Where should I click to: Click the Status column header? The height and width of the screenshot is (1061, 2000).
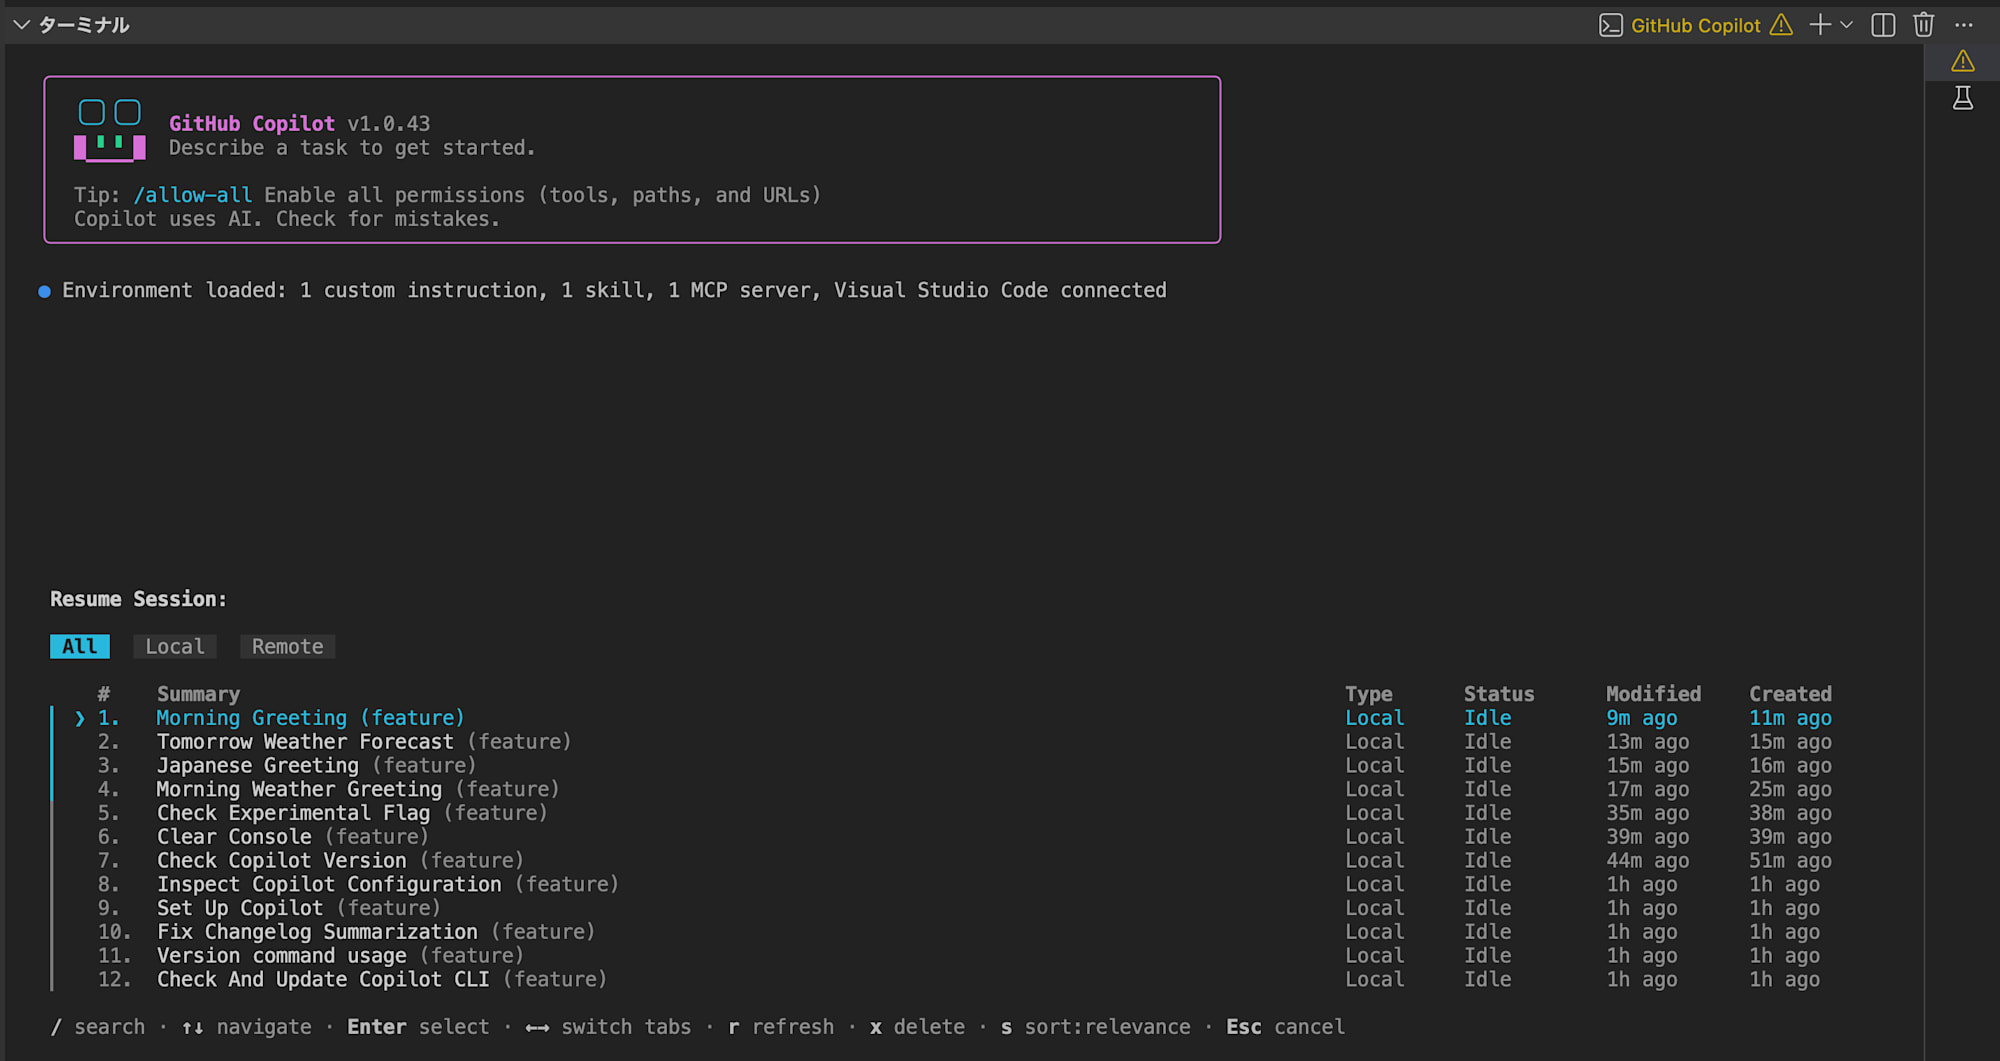click(1498, 694)
